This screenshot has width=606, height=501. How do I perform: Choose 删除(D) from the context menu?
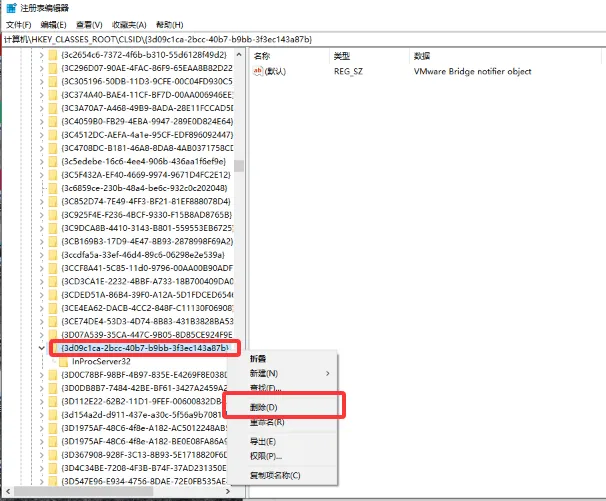click(264, 407)
